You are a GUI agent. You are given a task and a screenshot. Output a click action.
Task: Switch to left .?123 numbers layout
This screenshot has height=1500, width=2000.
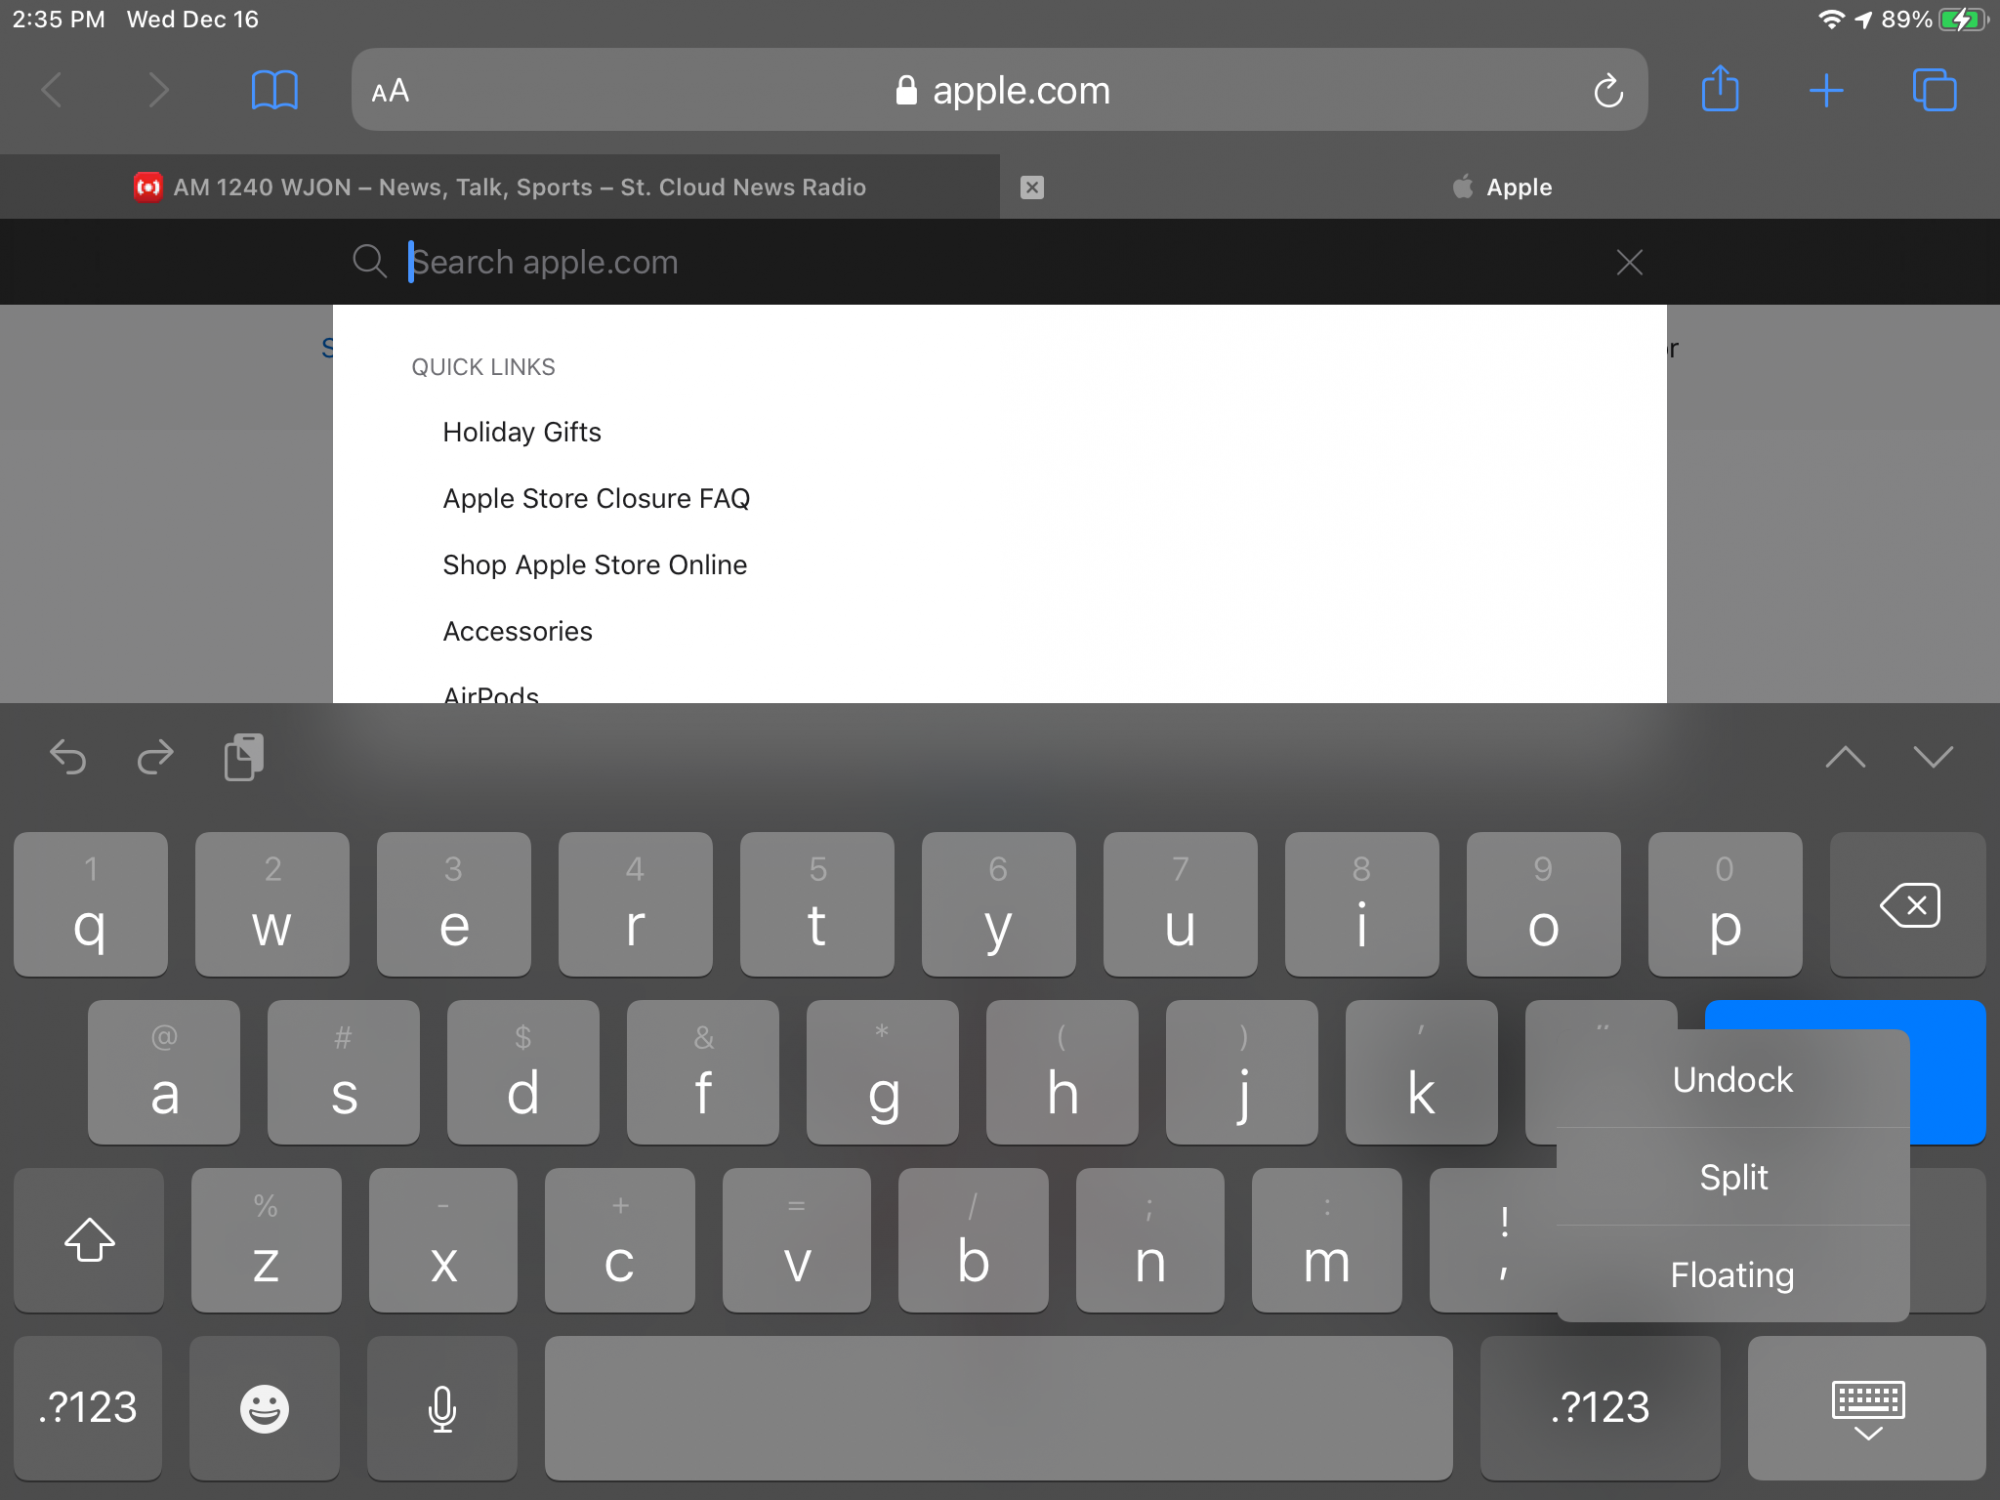point(88,1408)
